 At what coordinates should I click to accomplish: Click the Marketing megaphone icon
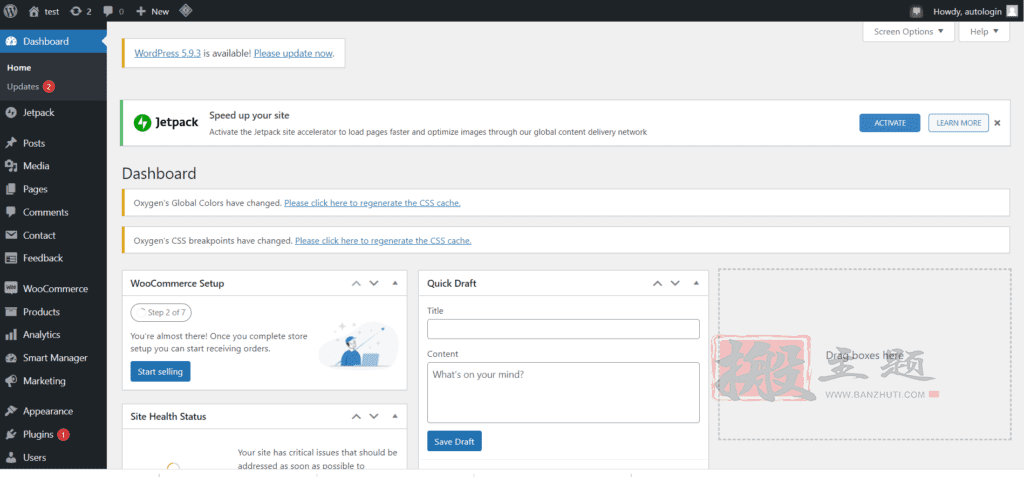(x=11, y=381)
